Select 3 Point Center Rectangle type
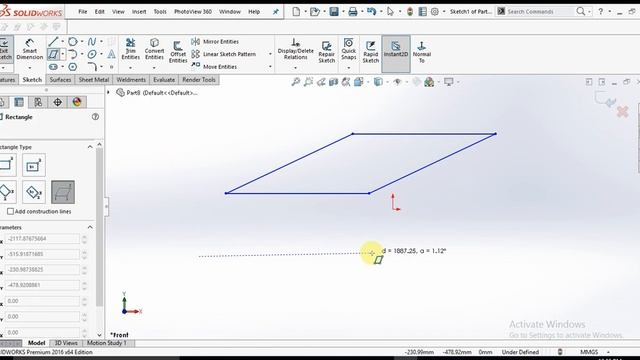The image size is (640, 360). point(33,192)
